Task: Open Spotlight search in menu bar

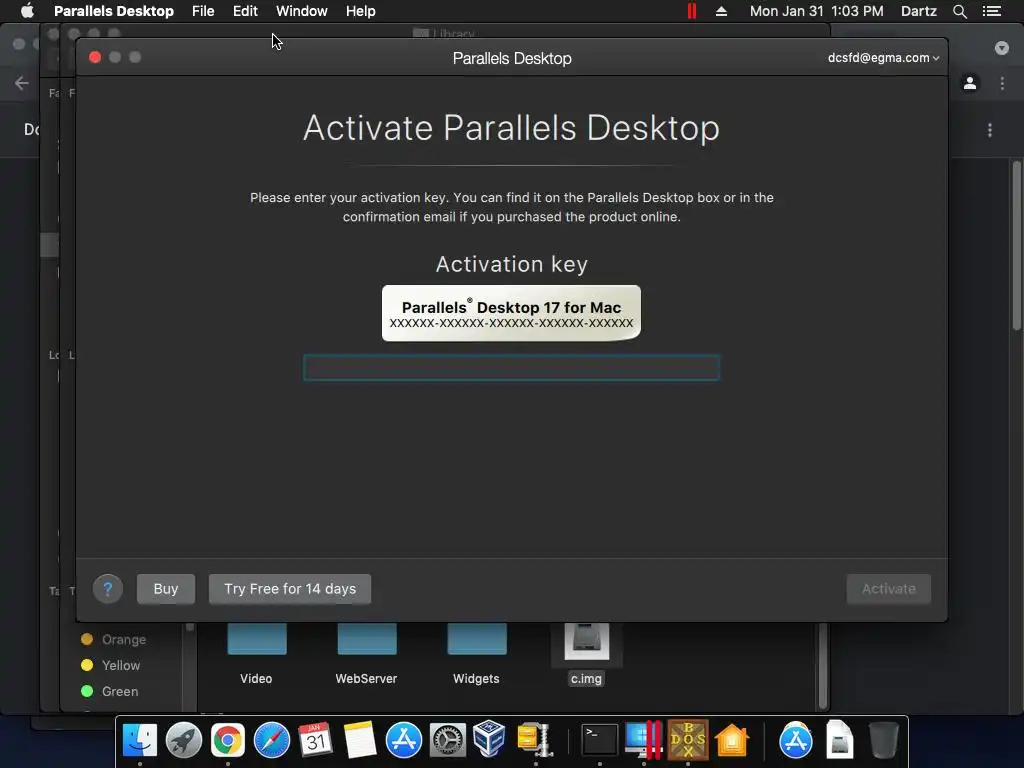Action: (x=959, y=11)
